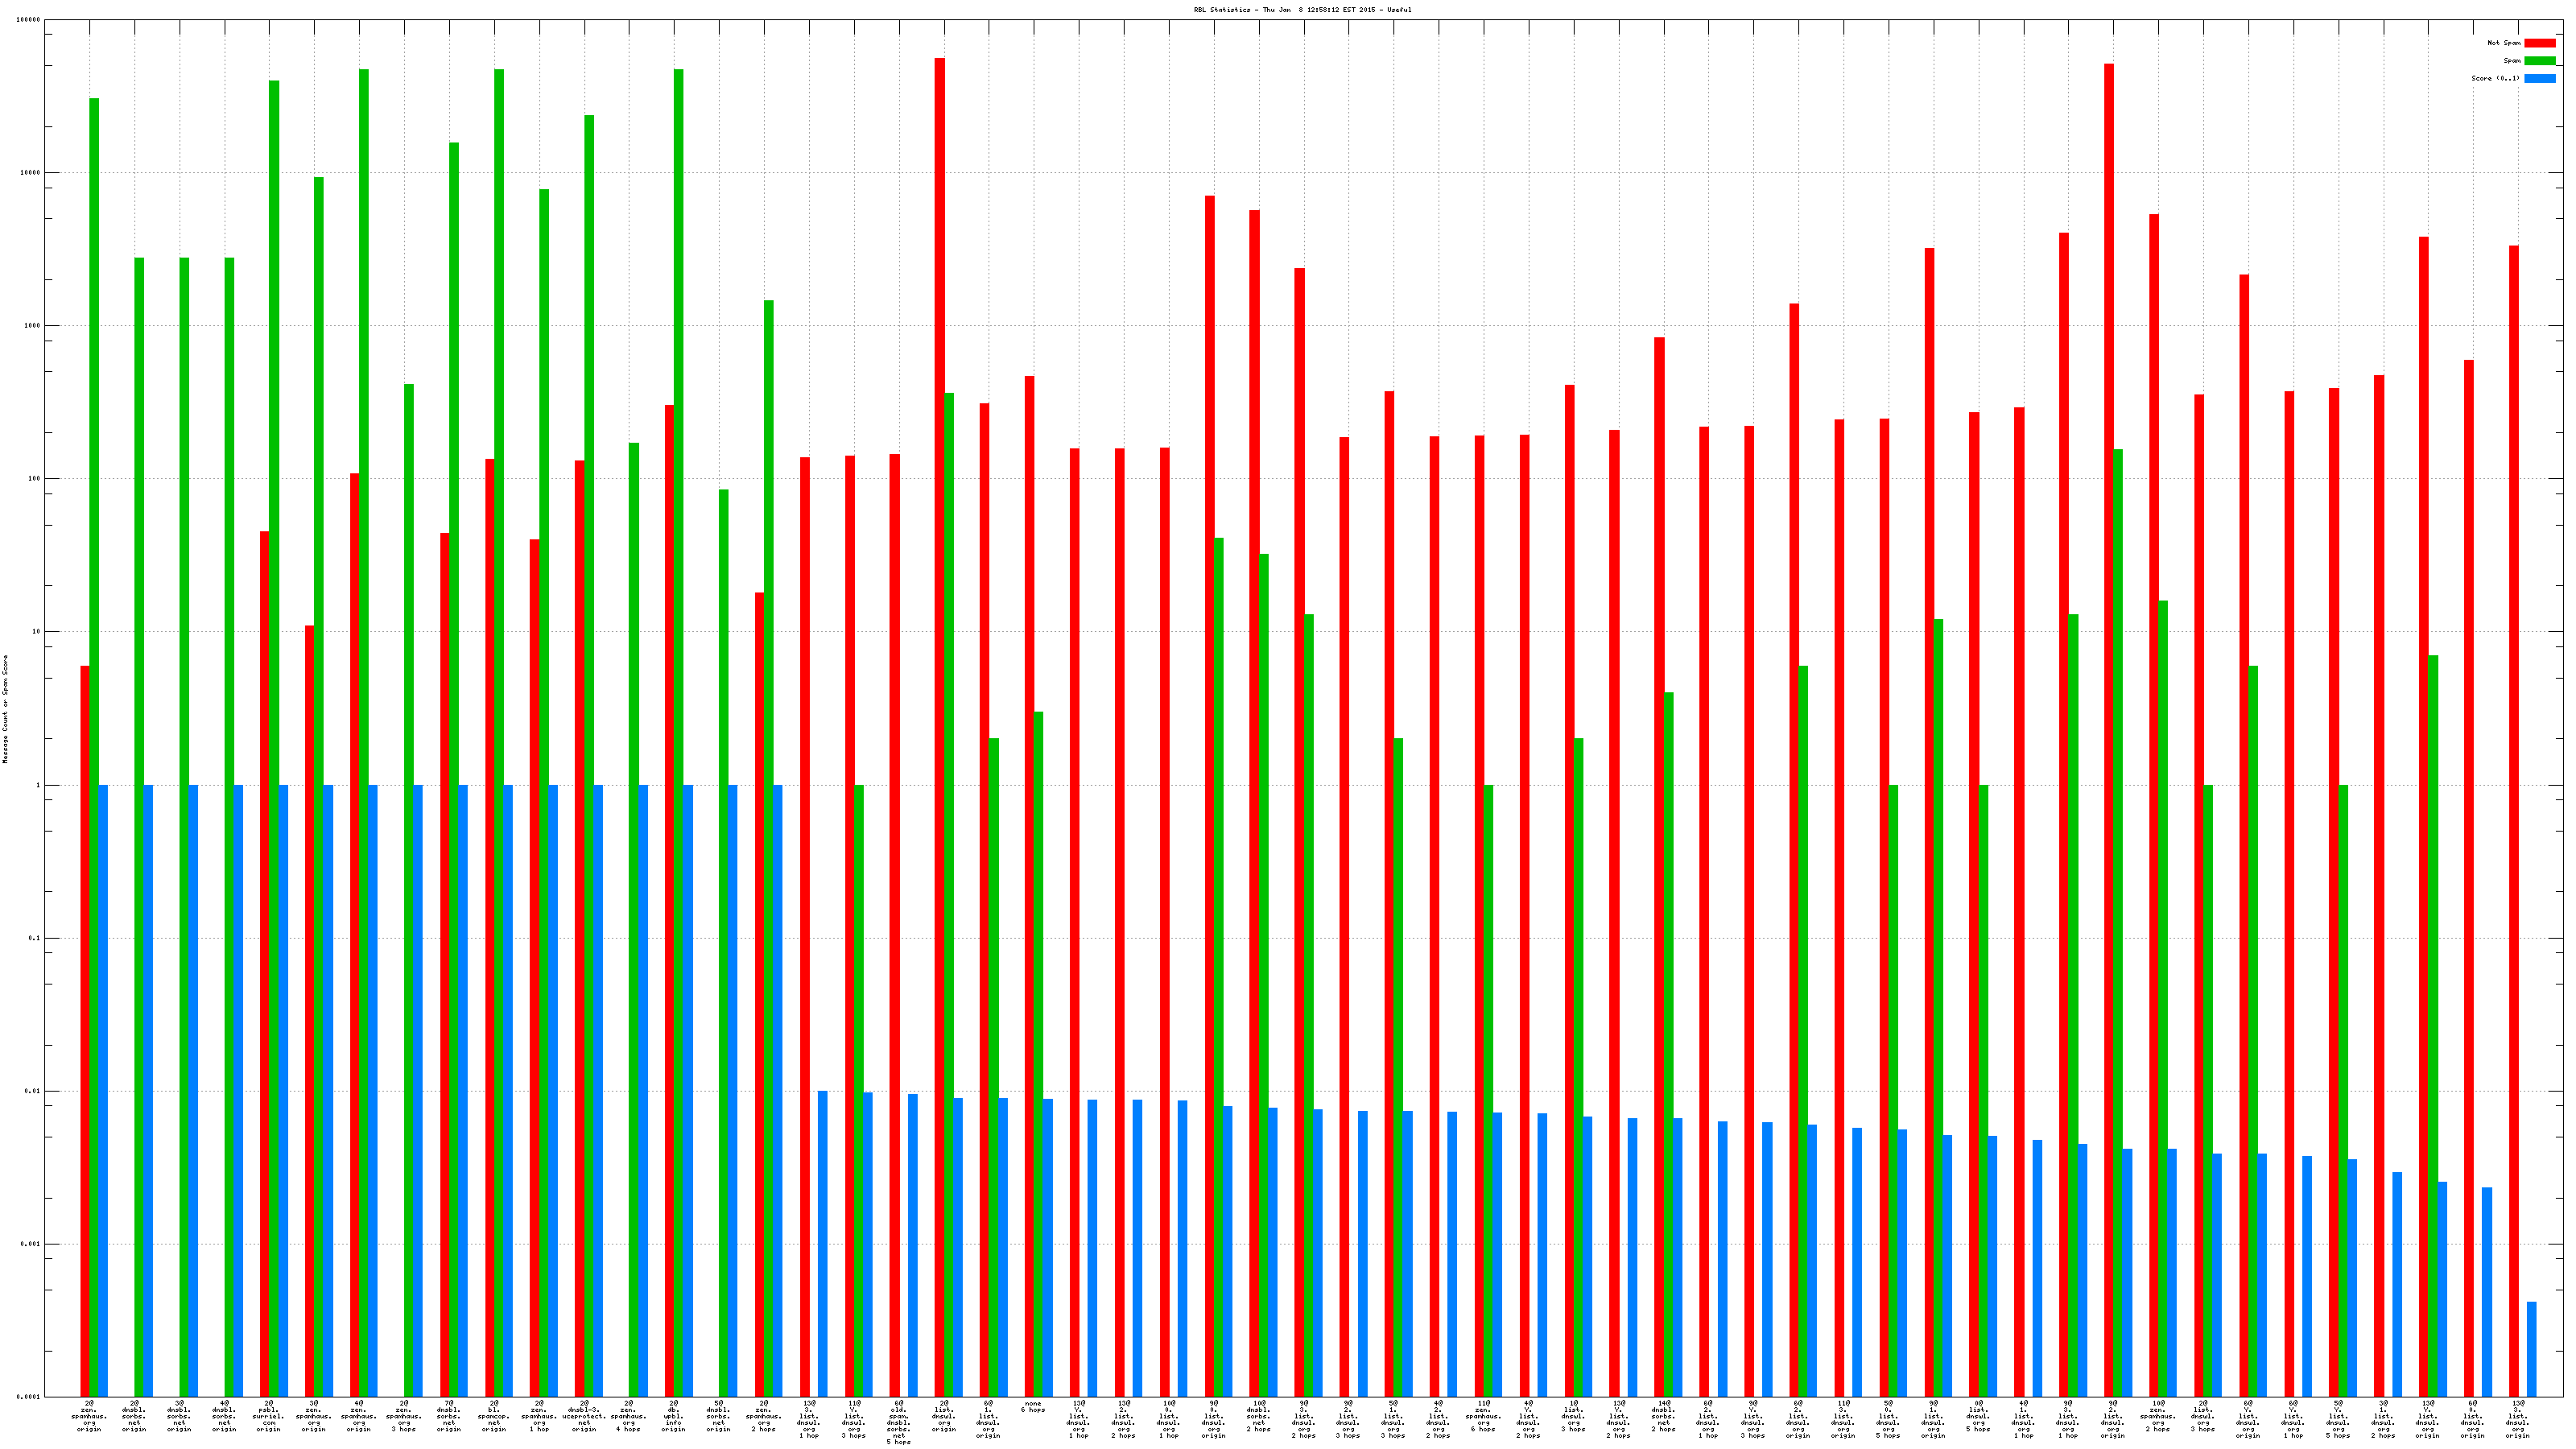Click the old.spam.dnsbl.sorbs.net 5 hops label

tap(898, 1422)
